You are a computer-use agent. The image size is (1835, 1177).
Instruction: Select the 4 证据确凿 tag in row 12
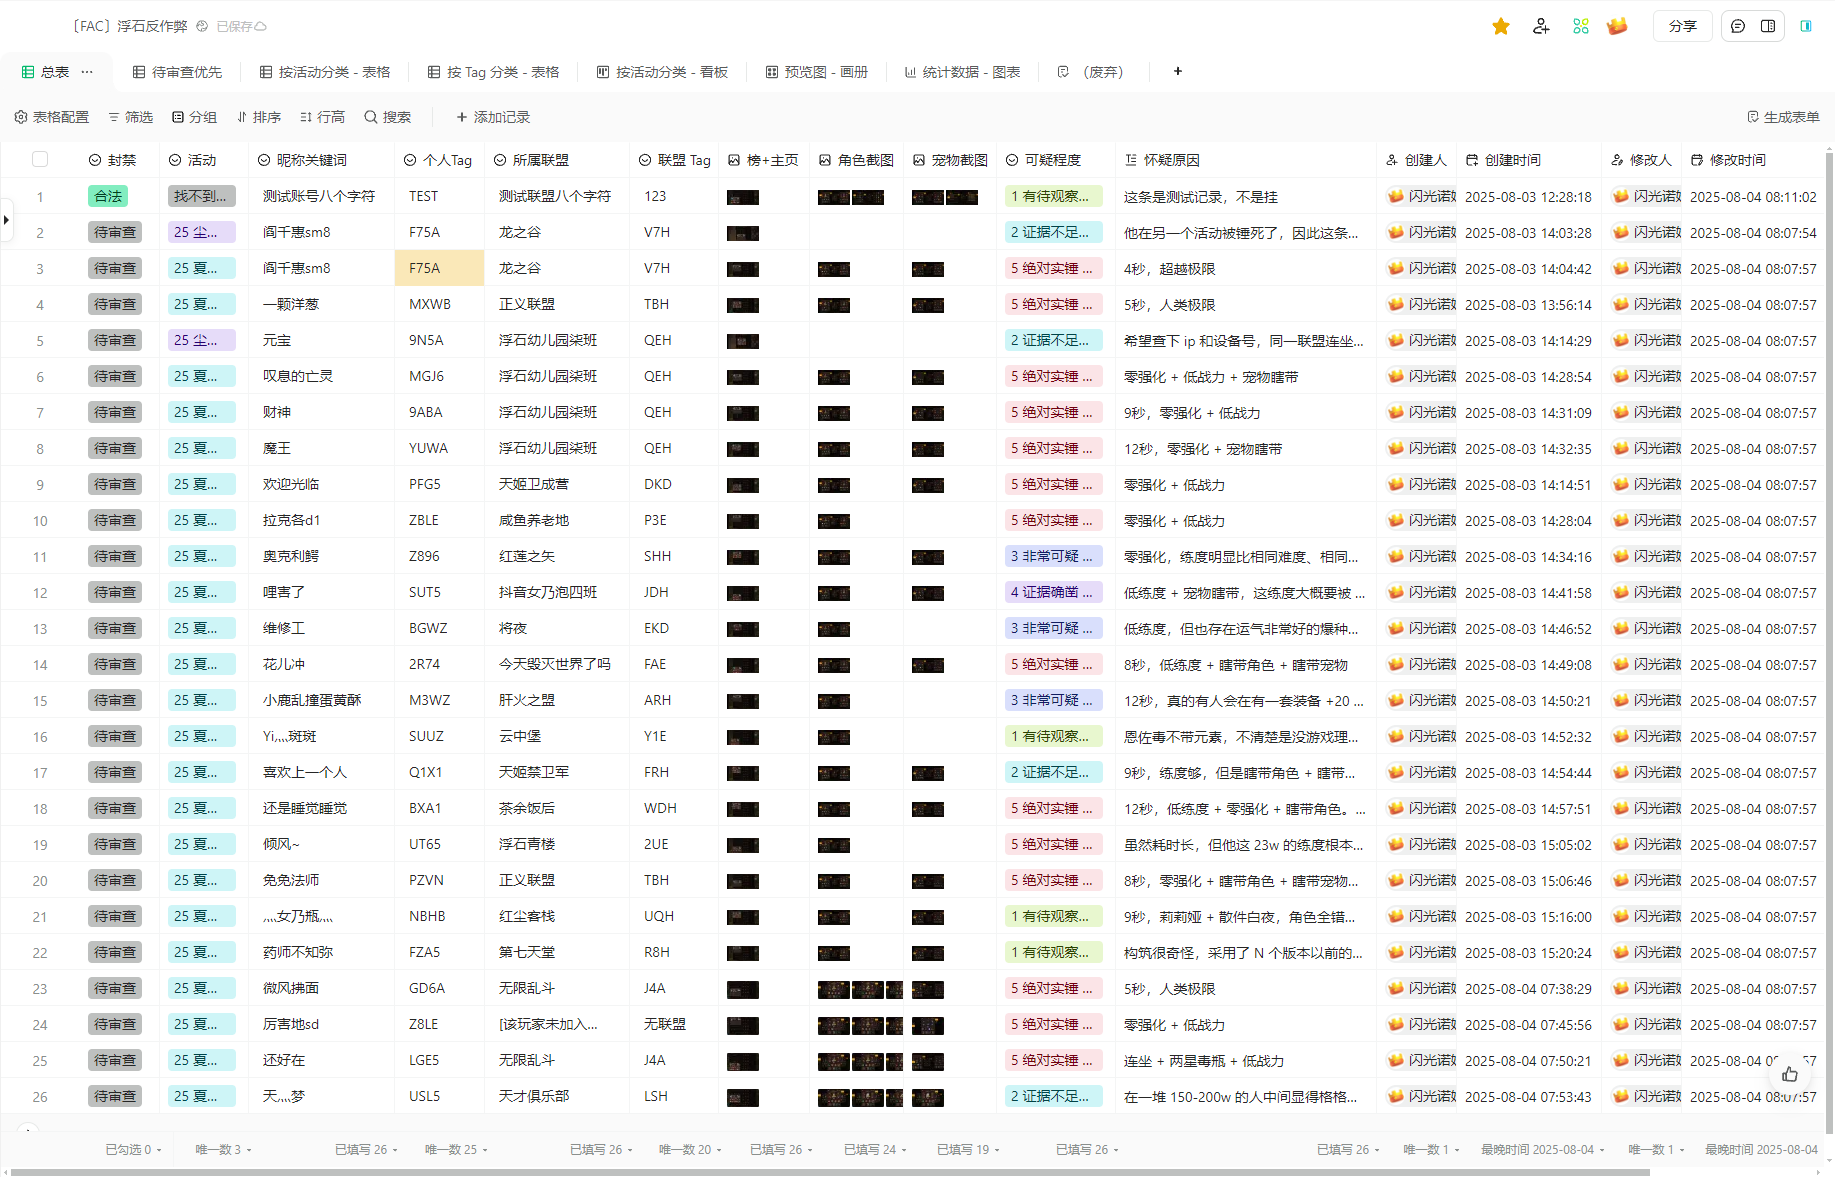pyautogui.click(x=1053, y=592)
